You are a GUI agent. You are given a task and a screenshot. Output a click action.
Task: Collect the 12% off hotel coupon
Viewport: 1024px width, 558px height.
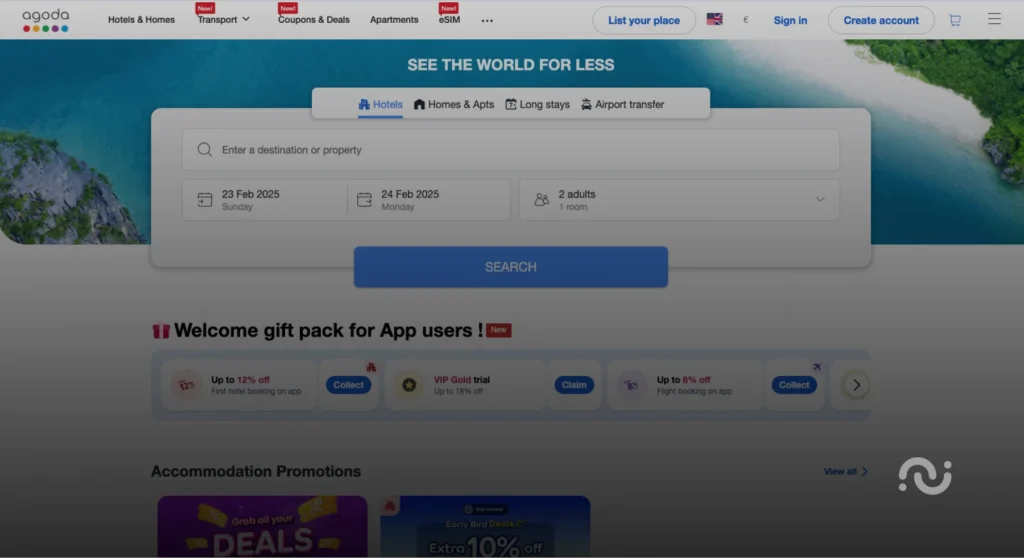tap(348, 385)
